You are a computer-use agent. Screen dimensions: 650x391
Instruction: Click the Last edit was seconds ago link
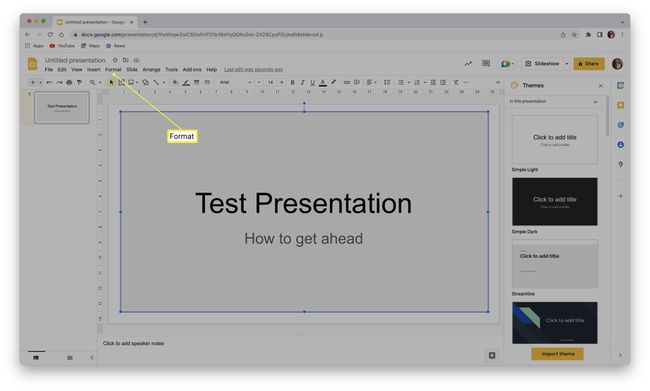click(253, 70)
